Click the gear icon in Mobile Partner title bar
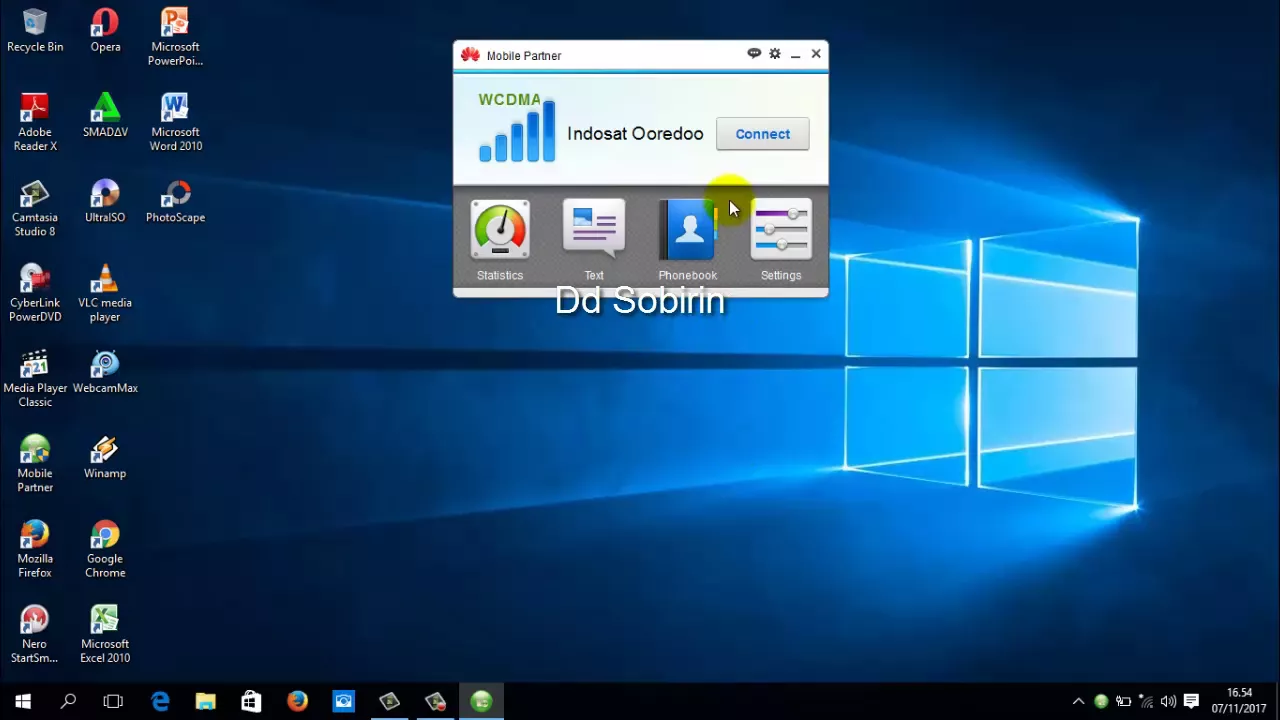 775,54
